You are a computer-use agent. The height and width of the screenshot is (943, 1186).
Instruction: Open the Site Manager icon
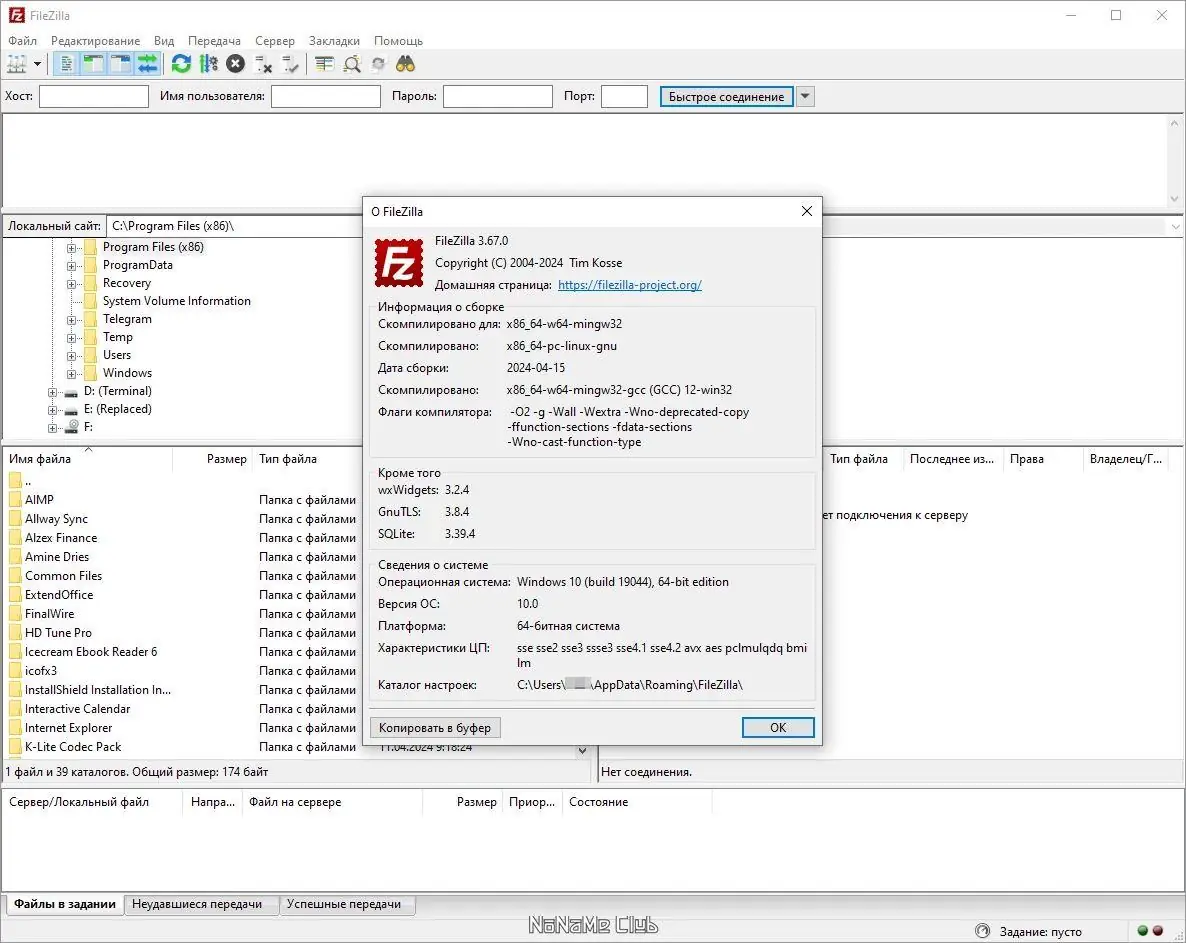[x=17, y=64]
